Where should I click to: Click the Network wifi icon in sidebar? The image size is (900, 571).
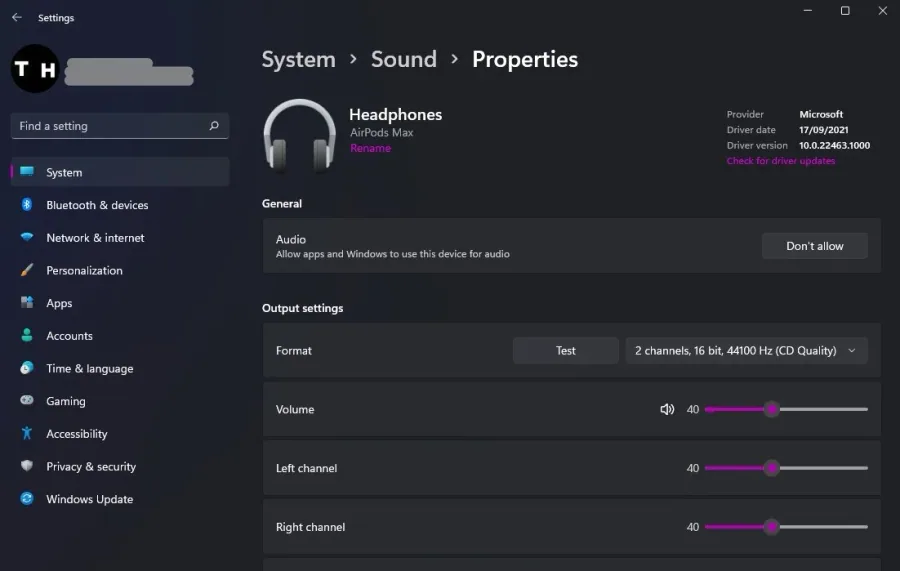(27, 237)
